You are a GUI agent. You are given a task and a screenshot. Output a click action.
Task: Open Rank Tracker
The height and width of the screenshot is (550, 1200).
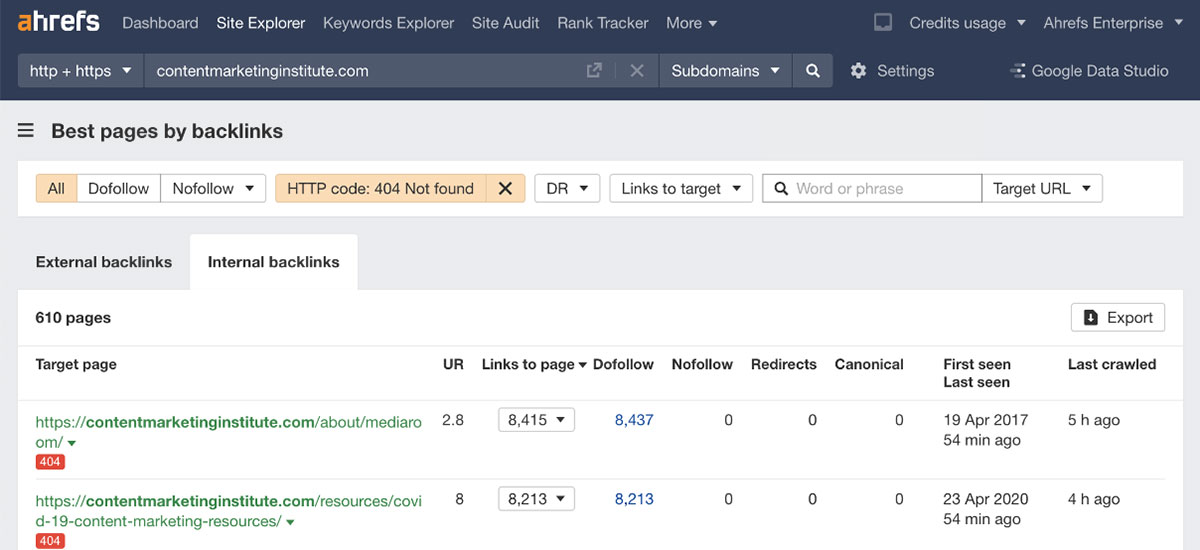pos(603,22)
